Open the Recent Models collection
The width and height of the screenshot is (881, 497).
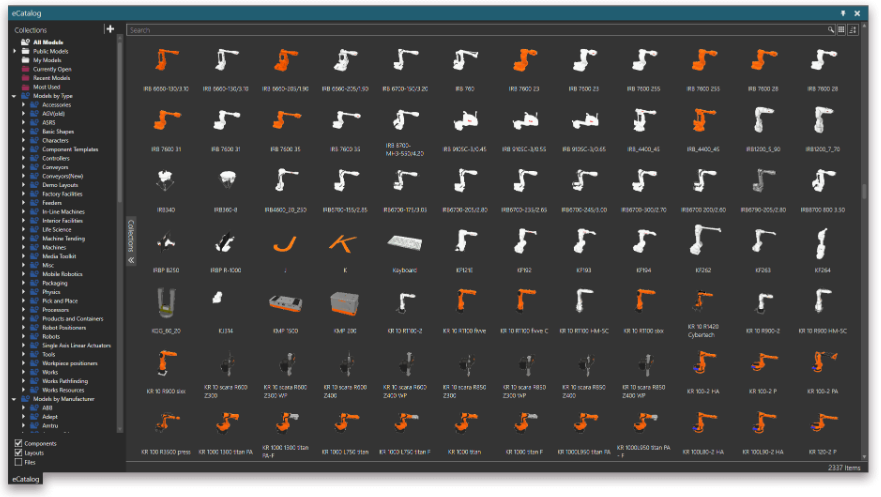point(51,78)
